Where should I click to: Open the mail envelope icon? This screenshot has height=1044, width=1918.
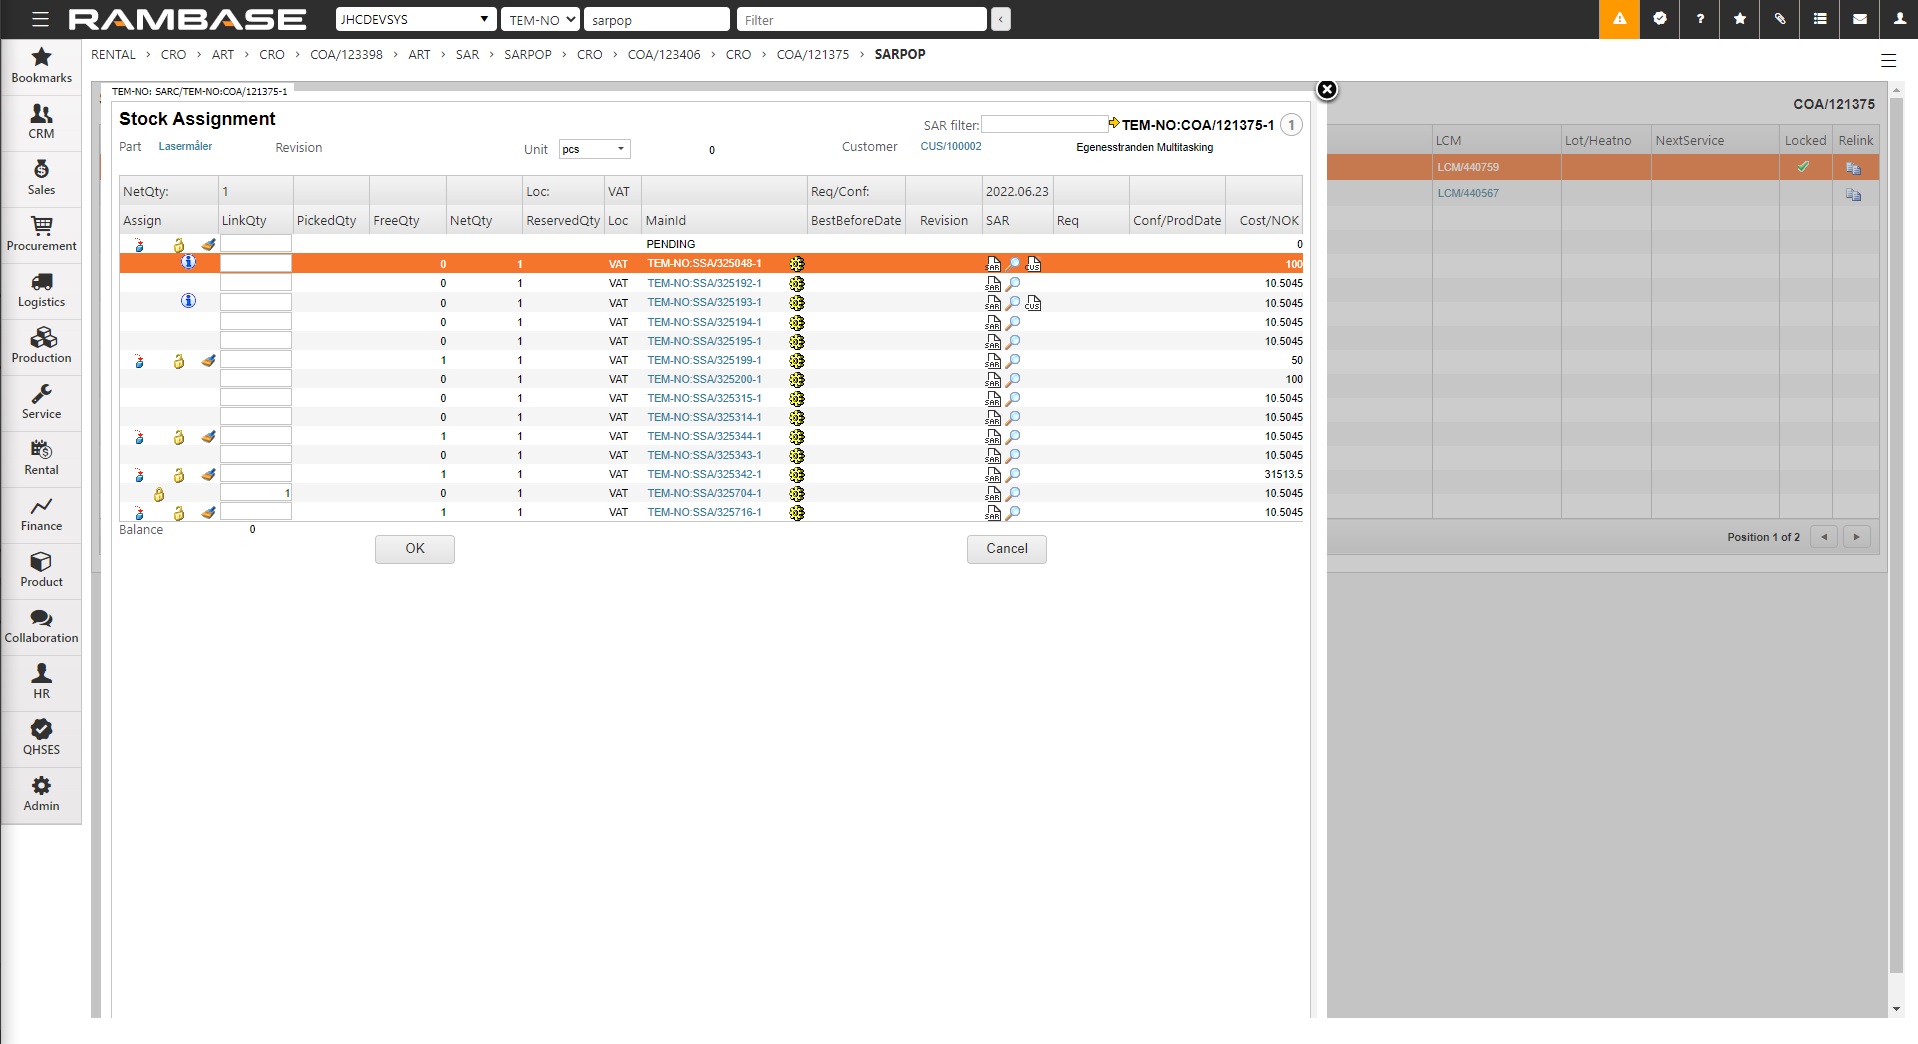(x=1860, y=19)
